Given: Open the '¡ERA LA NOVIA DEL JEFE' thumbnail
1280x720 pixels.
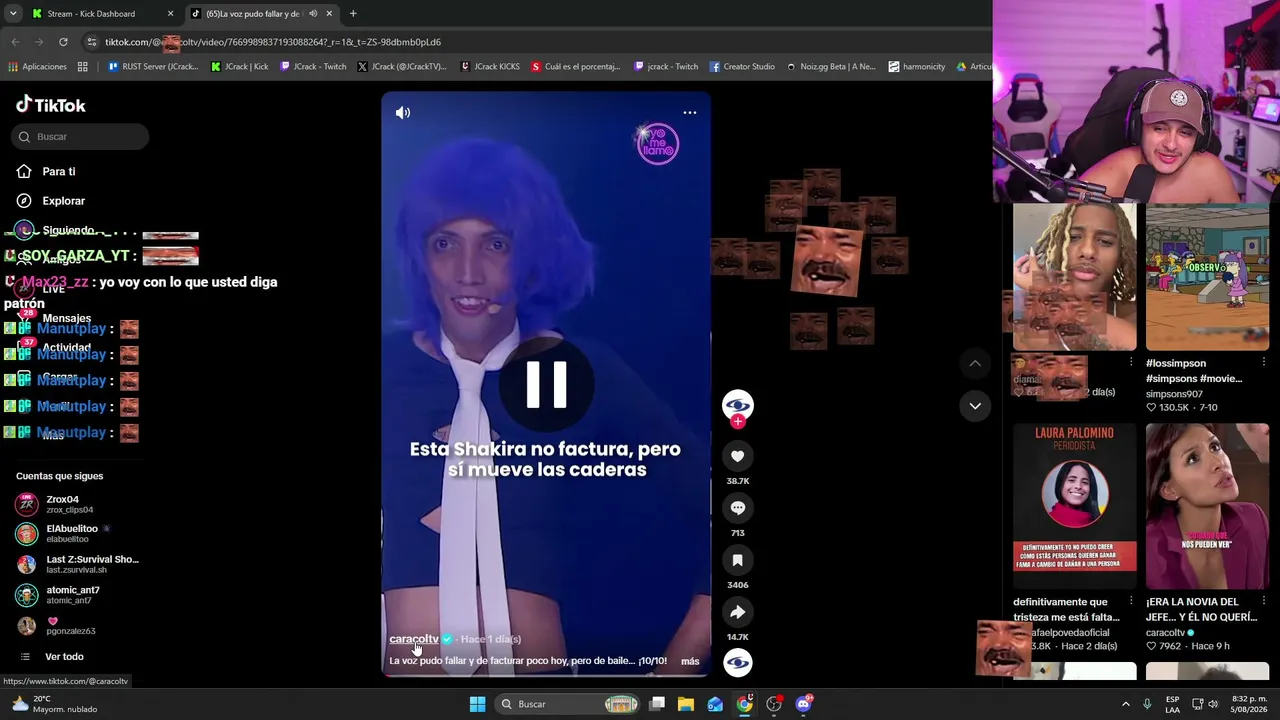Looking at the screenshot, I should [x=1207, y=506].
